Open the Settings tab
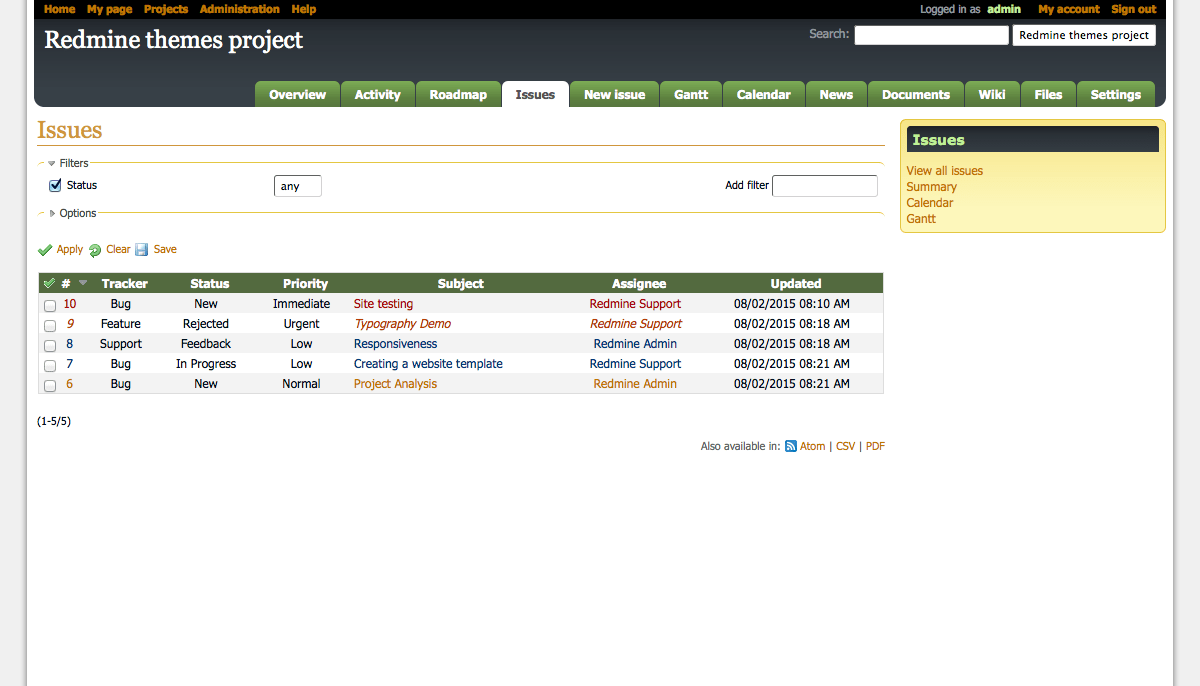 click(1115, 94)
